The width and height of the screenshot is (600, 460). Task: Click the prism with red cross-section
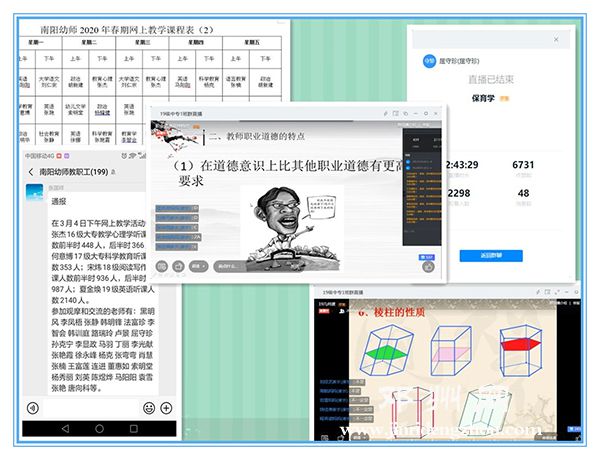(521, 351)
